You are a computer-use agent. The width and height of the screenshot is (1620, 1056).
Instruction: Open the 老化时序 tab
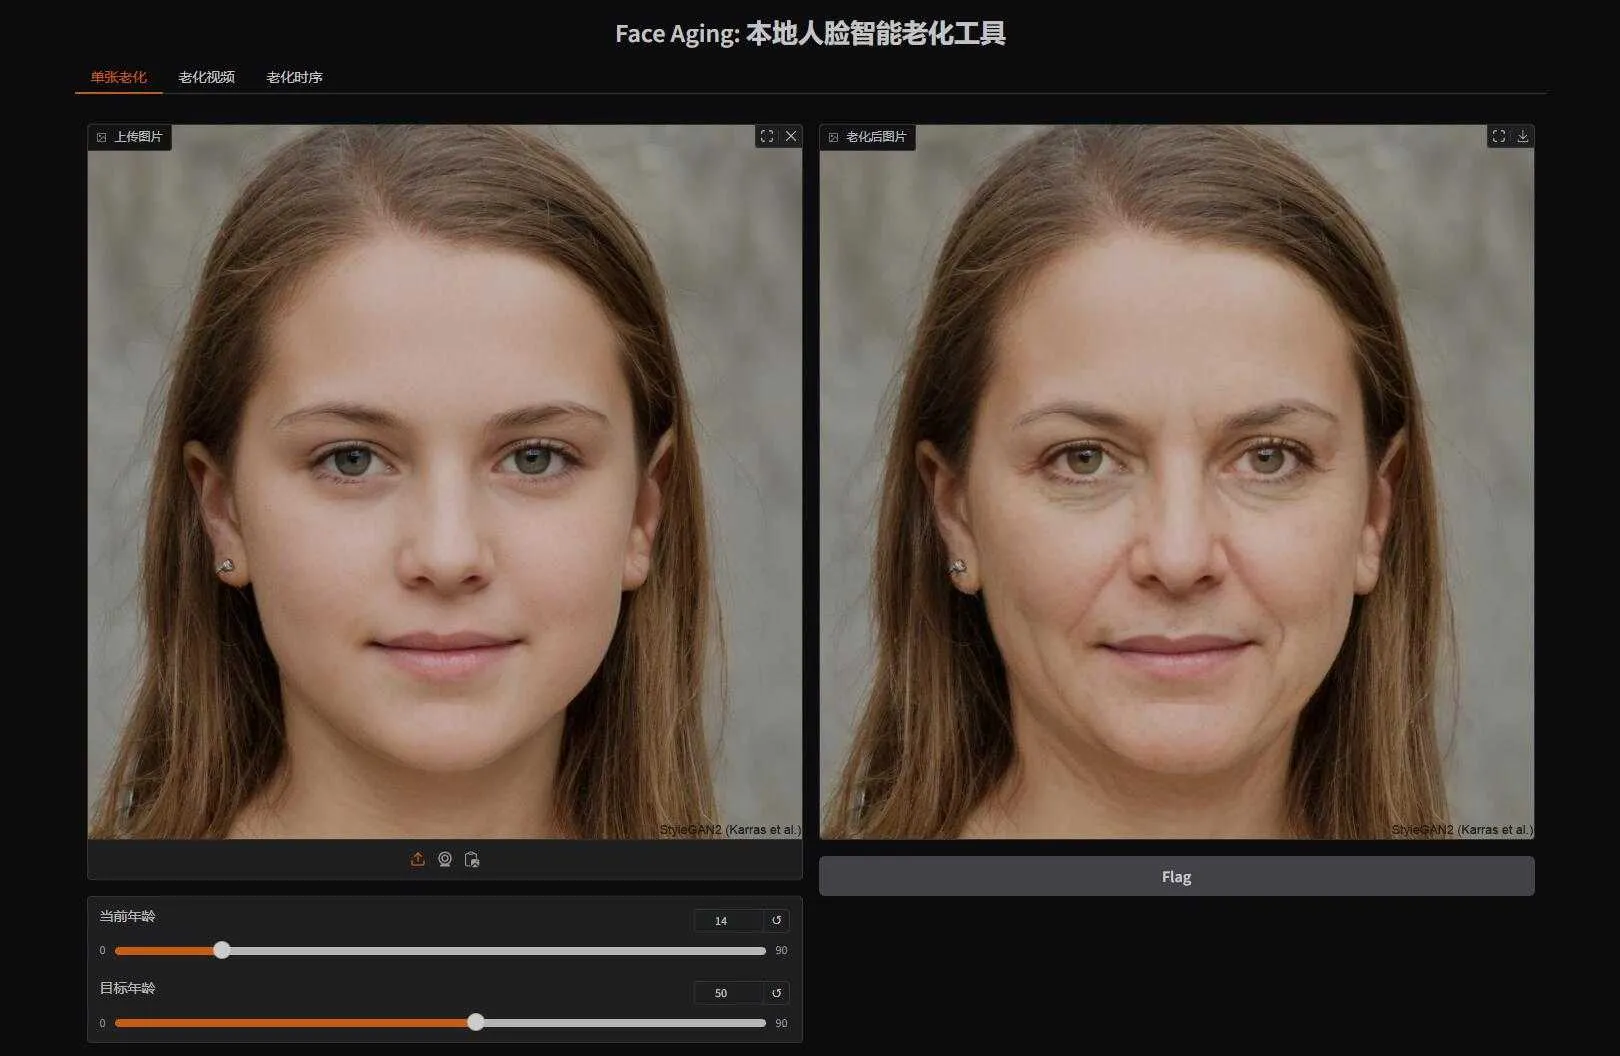coord(295,78)
